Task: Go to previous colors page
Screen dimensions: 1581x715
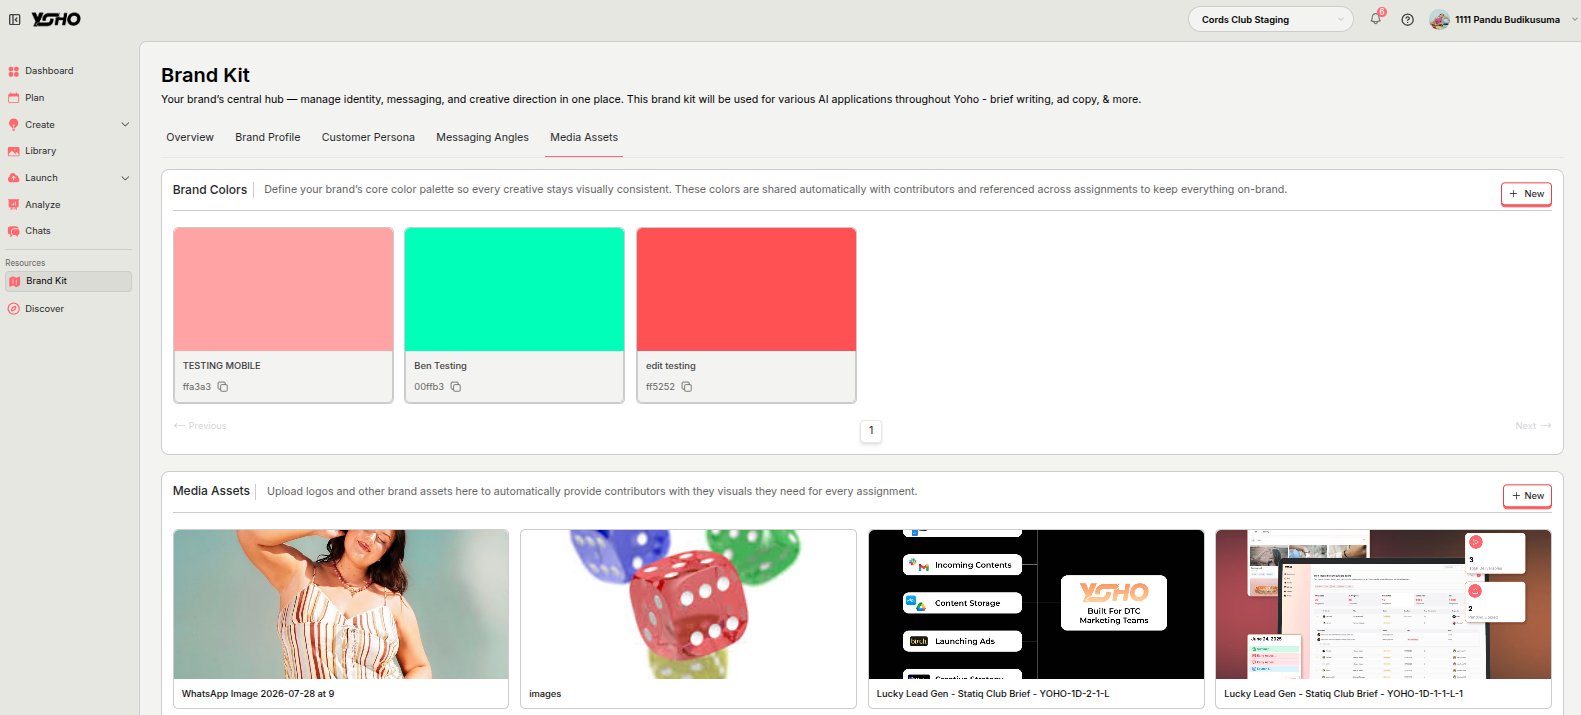Action: tap(200, 426)
